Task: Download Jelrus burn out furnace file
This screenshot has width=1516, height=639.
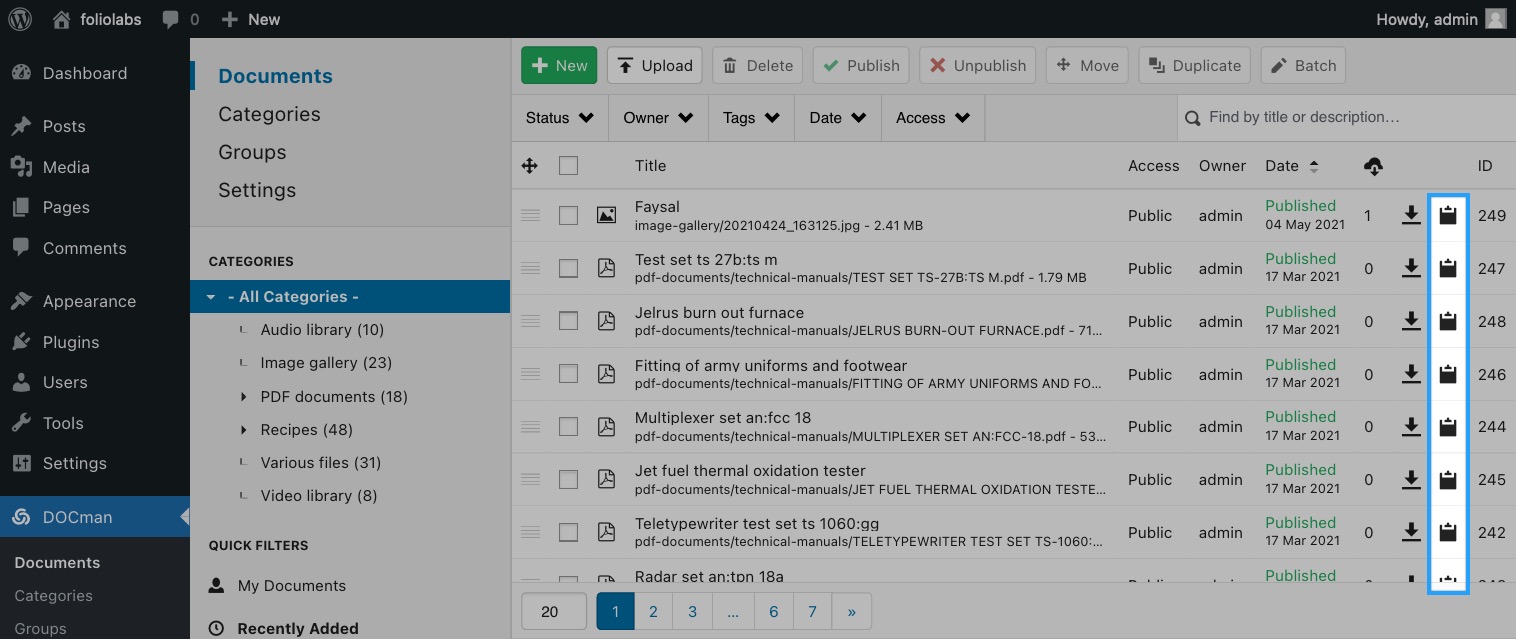Action: click(1411, 321)
